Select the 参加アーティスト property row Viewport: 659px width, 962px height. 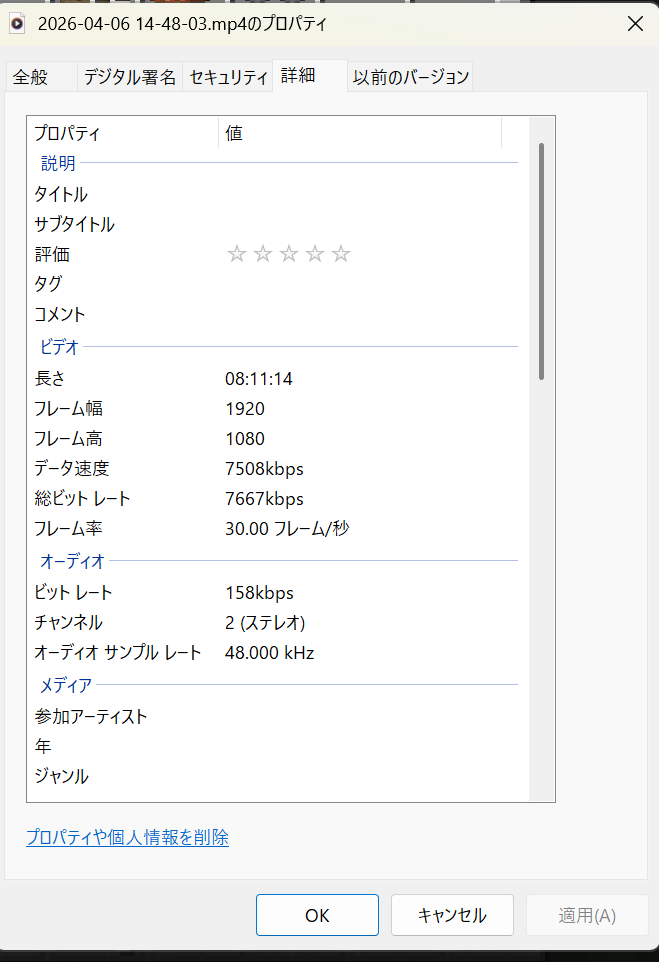278,717
